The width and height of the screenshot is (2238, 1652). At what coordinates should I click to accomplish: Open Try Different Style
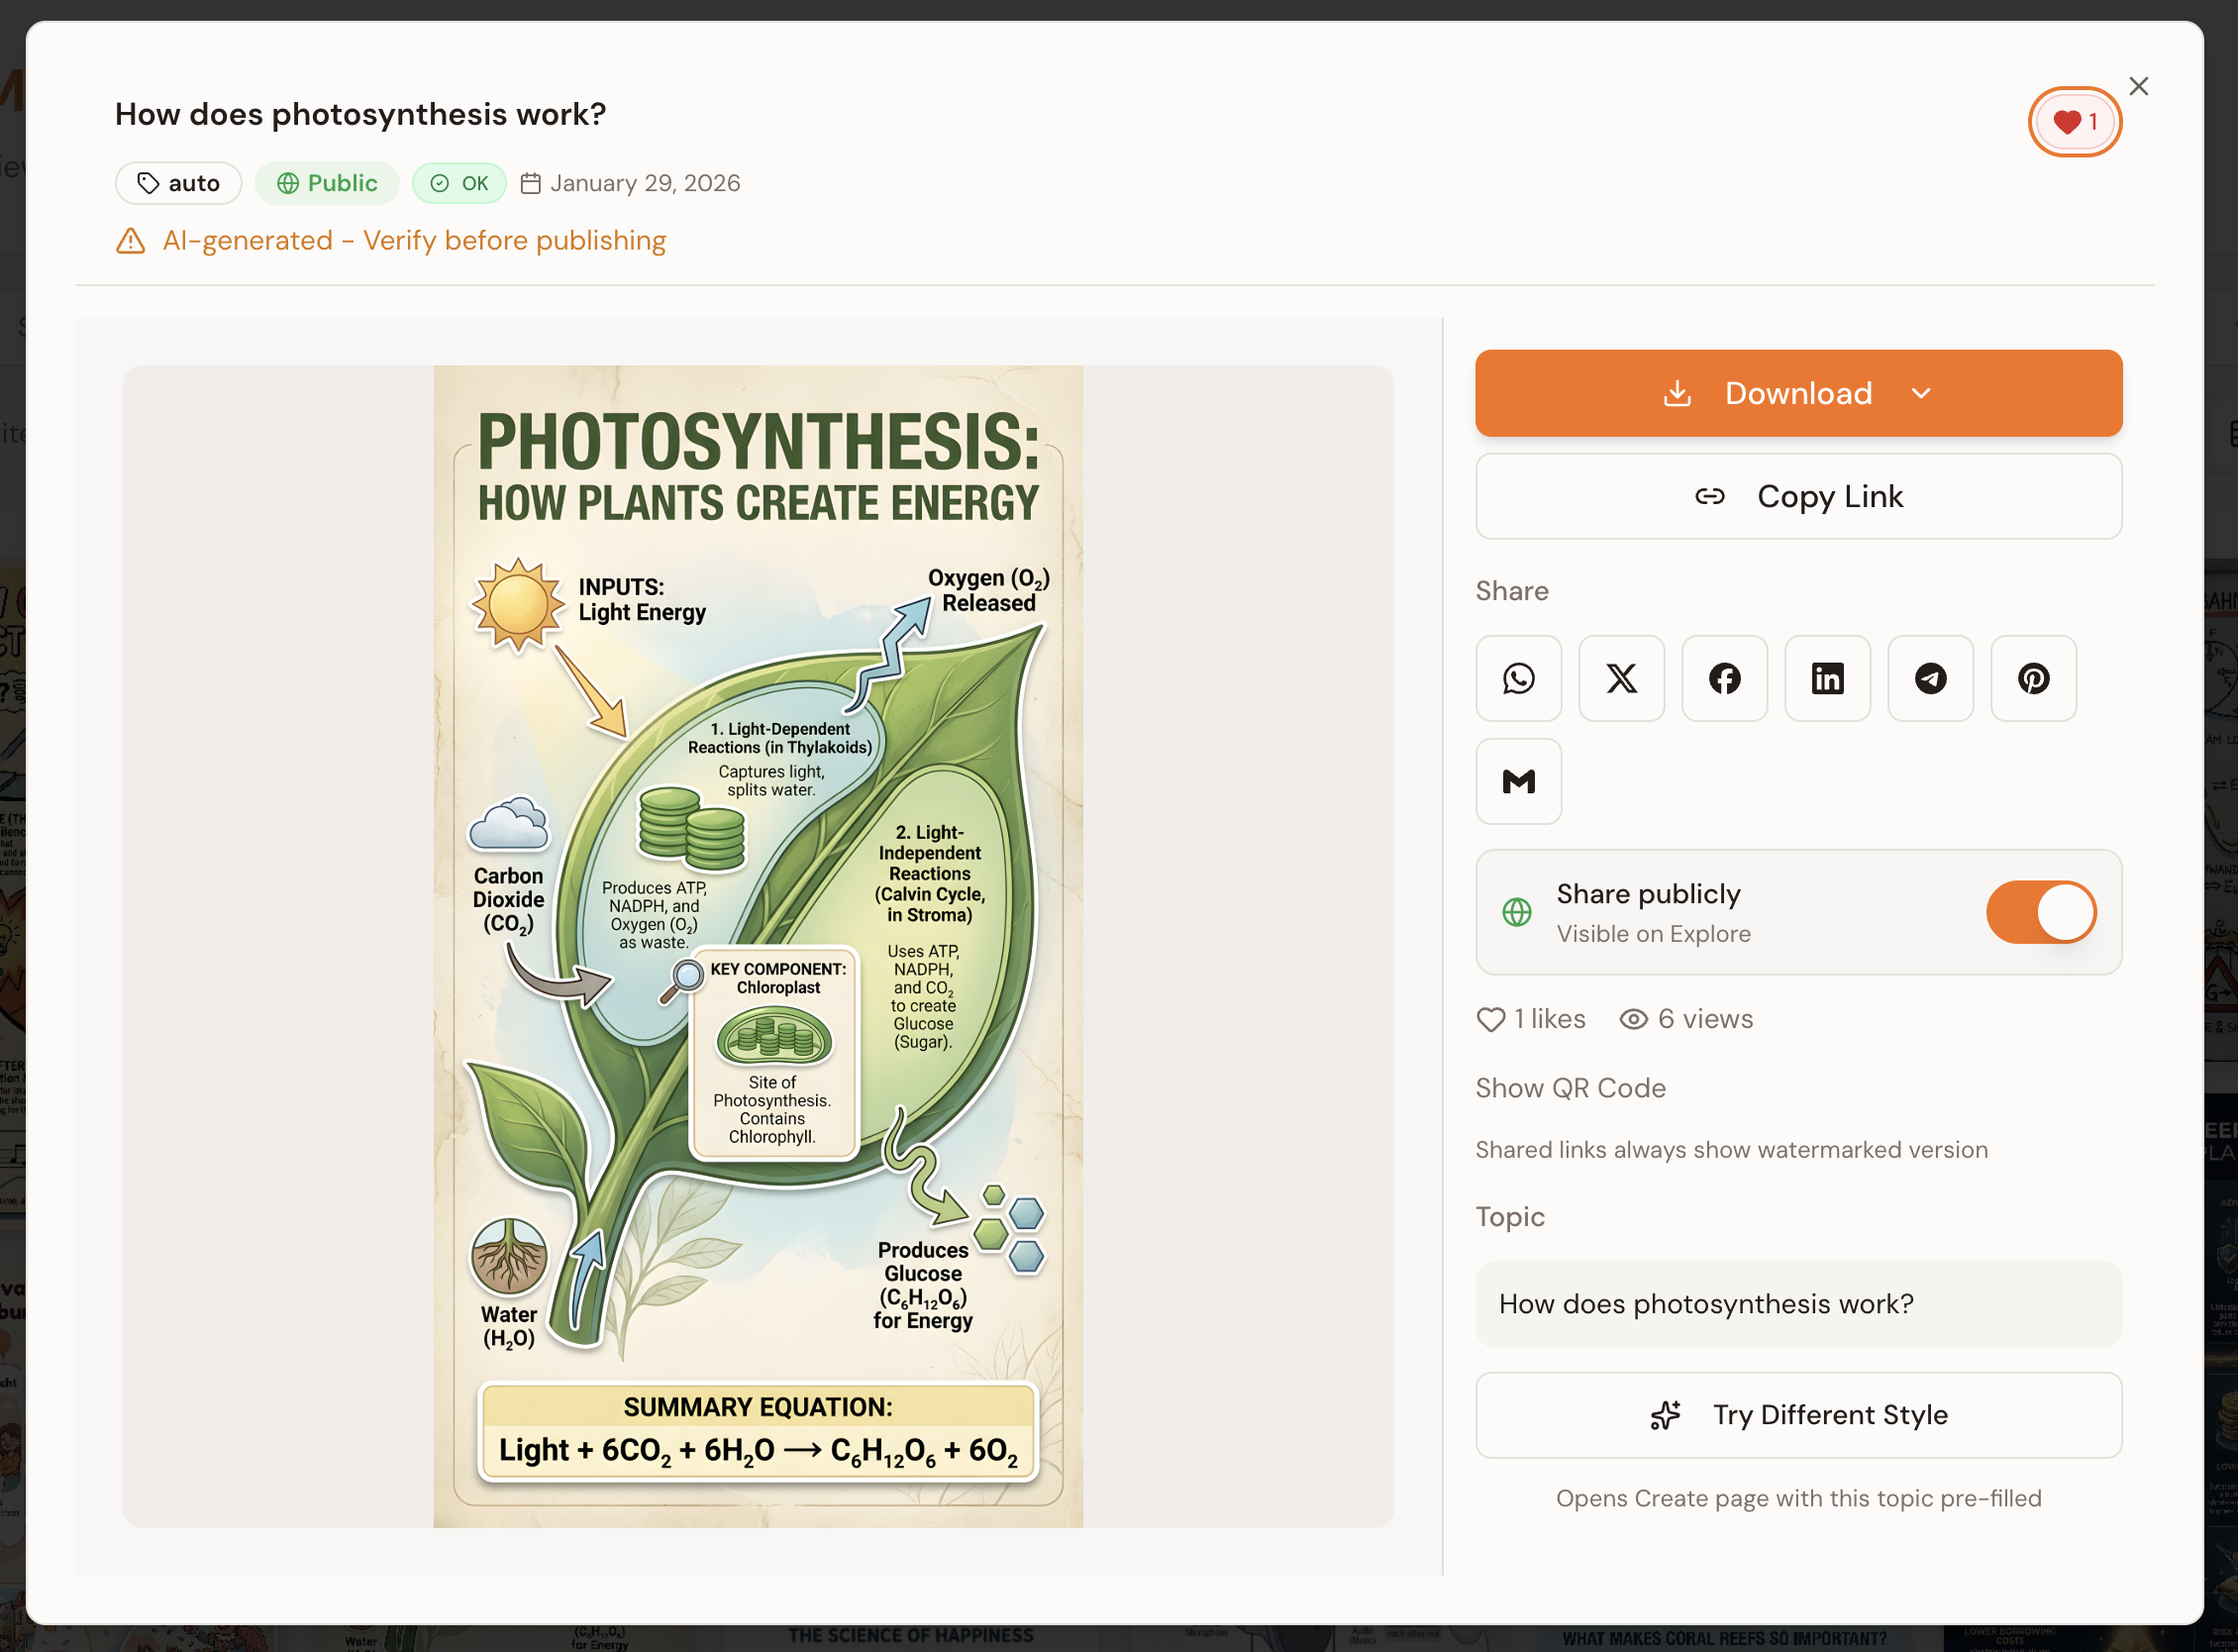point(1798,1415)
